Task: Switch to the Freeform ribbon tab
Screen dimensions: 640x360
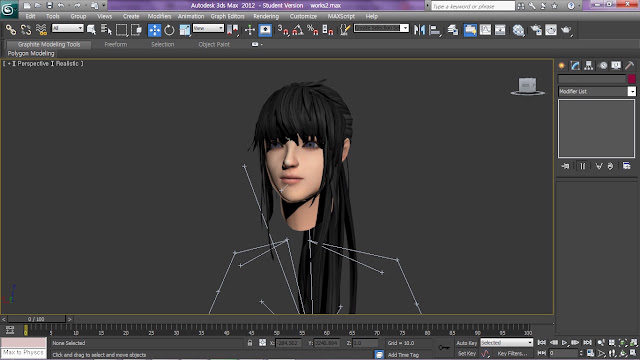Action: pyautogui.click(x=116, y=44)
